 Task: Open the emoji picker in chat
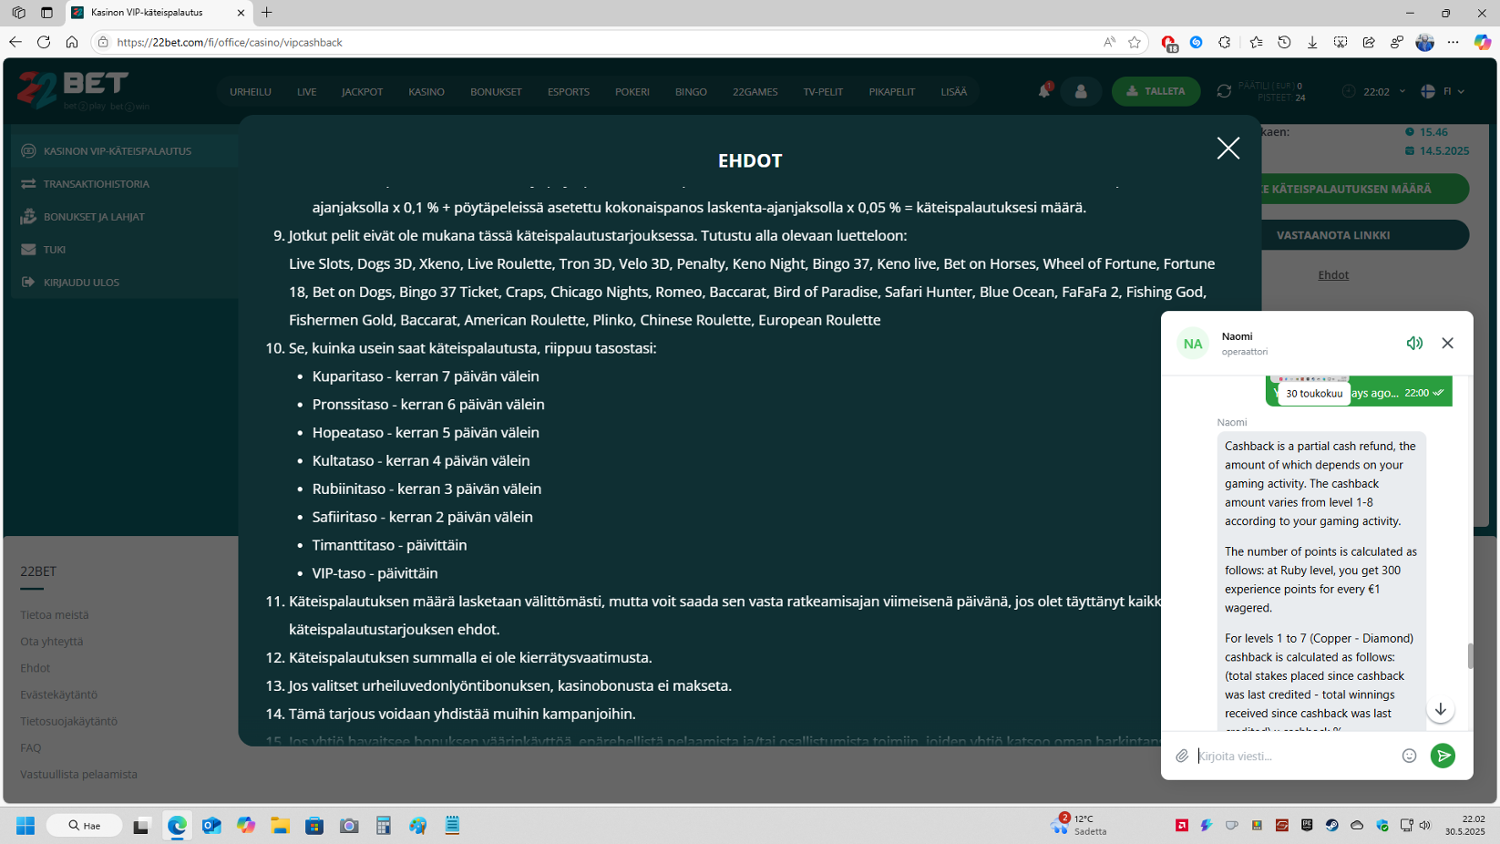[1409, 756]
